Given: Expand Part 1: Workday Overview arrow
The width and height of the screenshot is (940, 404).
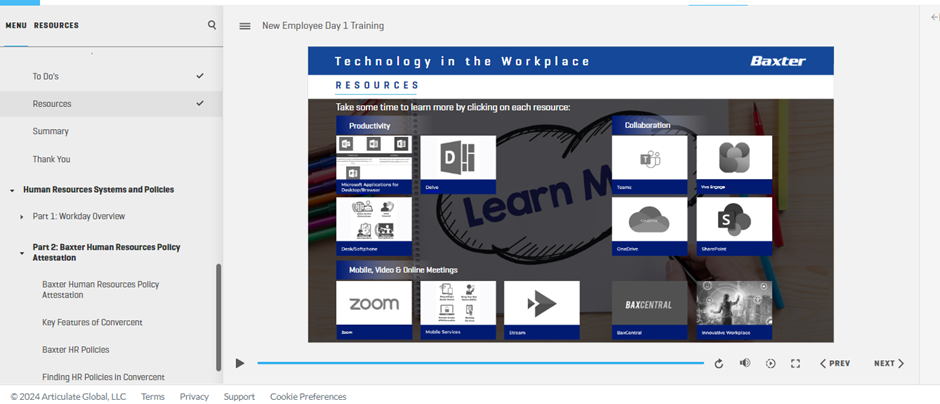Looking at the screenshot, I should coord(22,217).
